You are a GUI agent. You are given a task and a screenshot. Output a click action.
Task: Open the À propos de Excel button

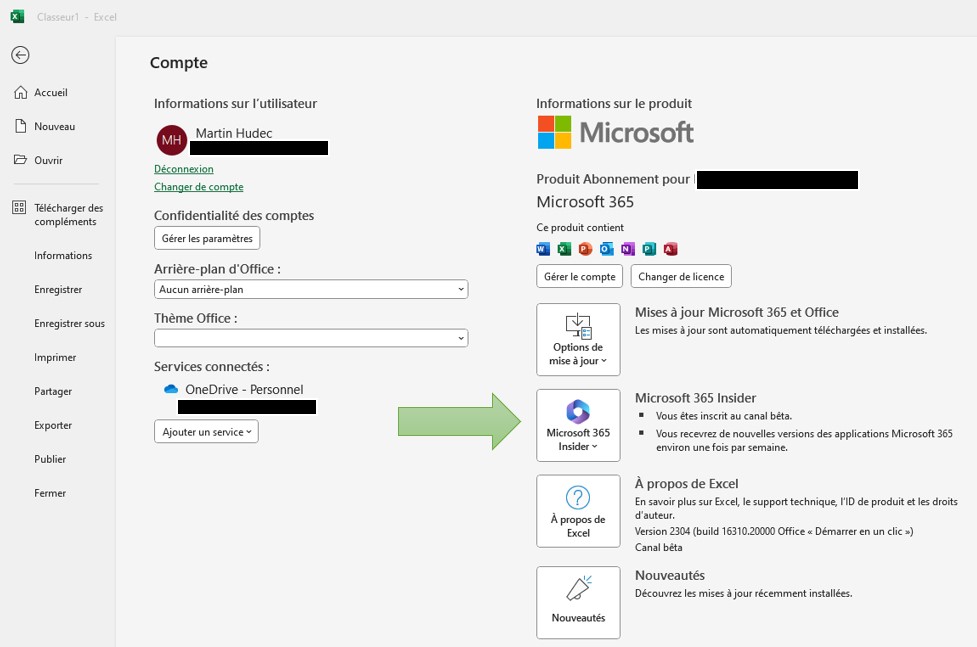coord(578,511)
